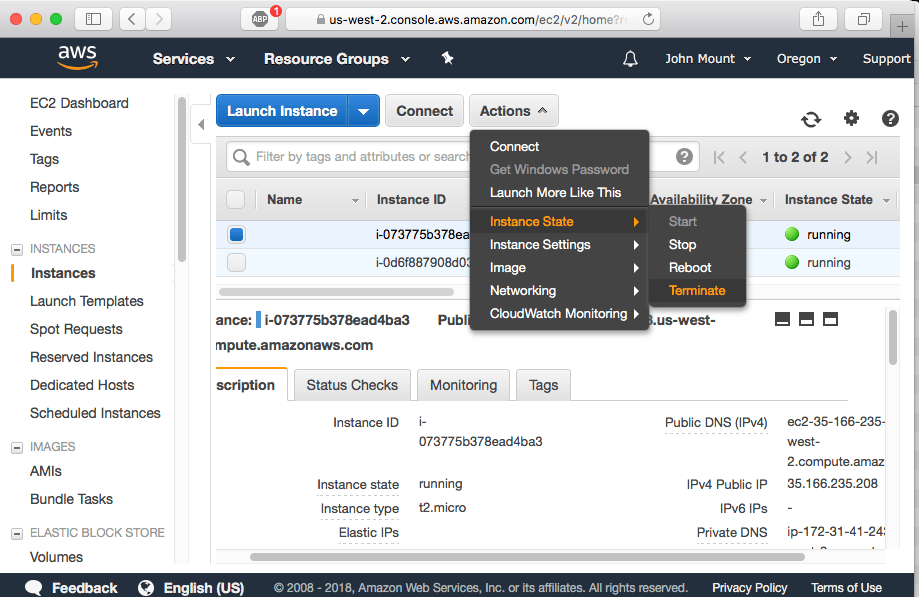Collapse the left navigation pane arrow
Screen dimensions: 919x597
[x=201, y=124]
